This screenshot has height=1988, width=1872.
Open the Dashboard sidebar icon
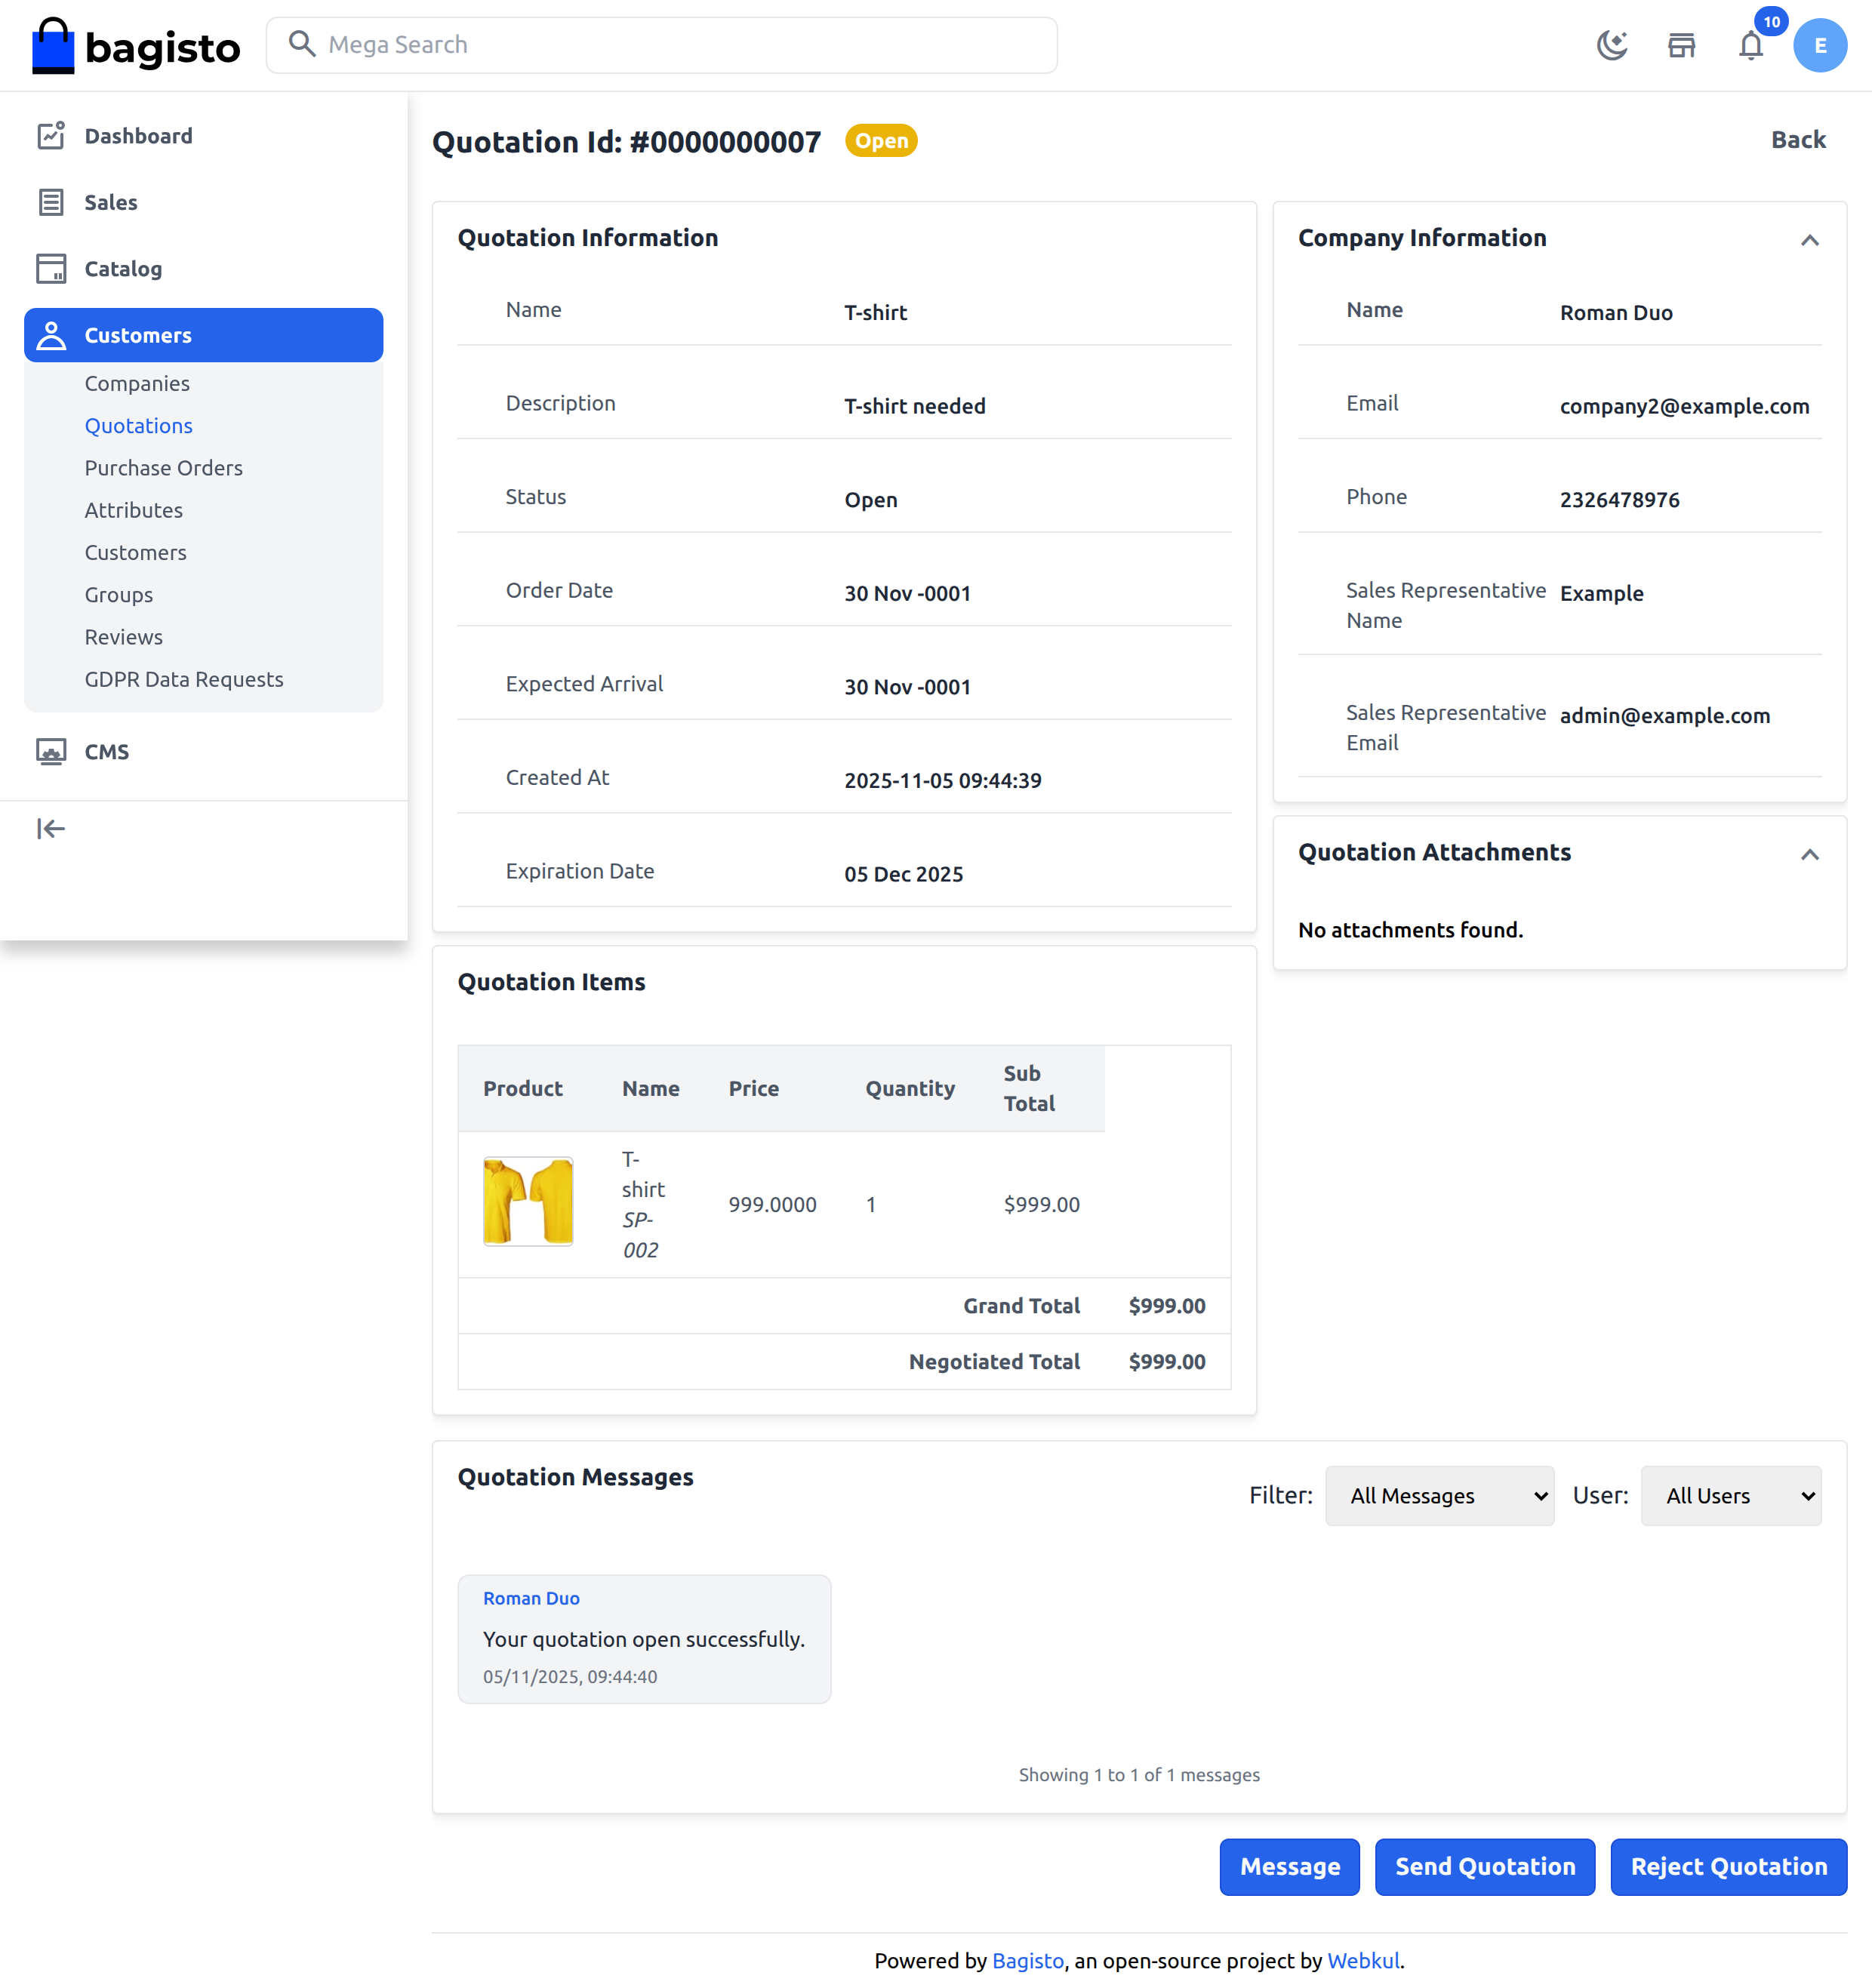(53, 135)
